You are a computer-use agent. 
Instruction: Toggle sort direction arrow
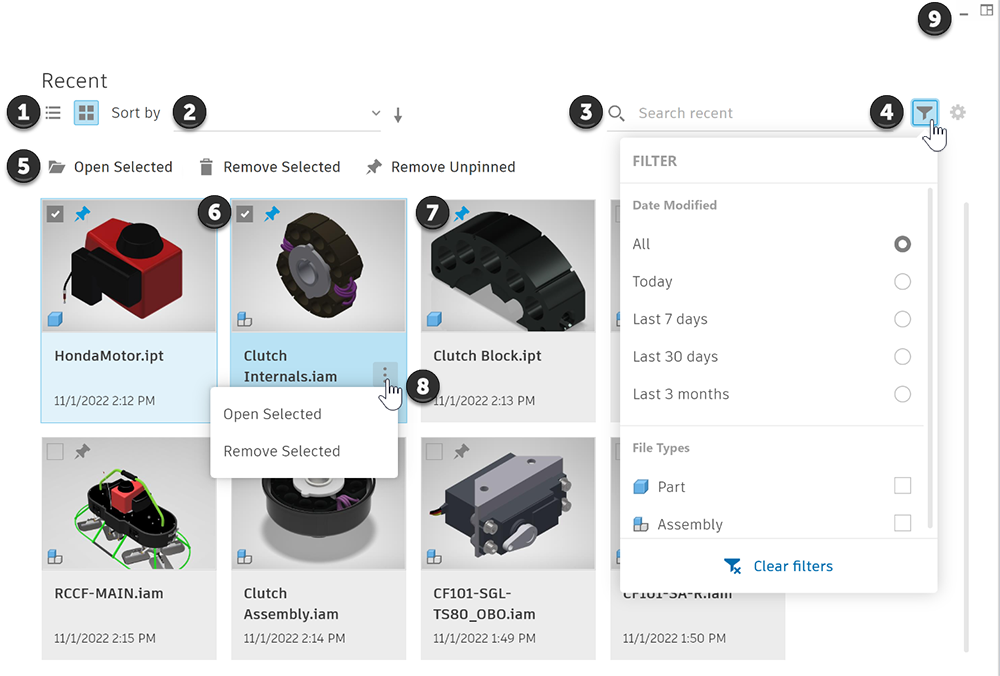click(398, 115)
